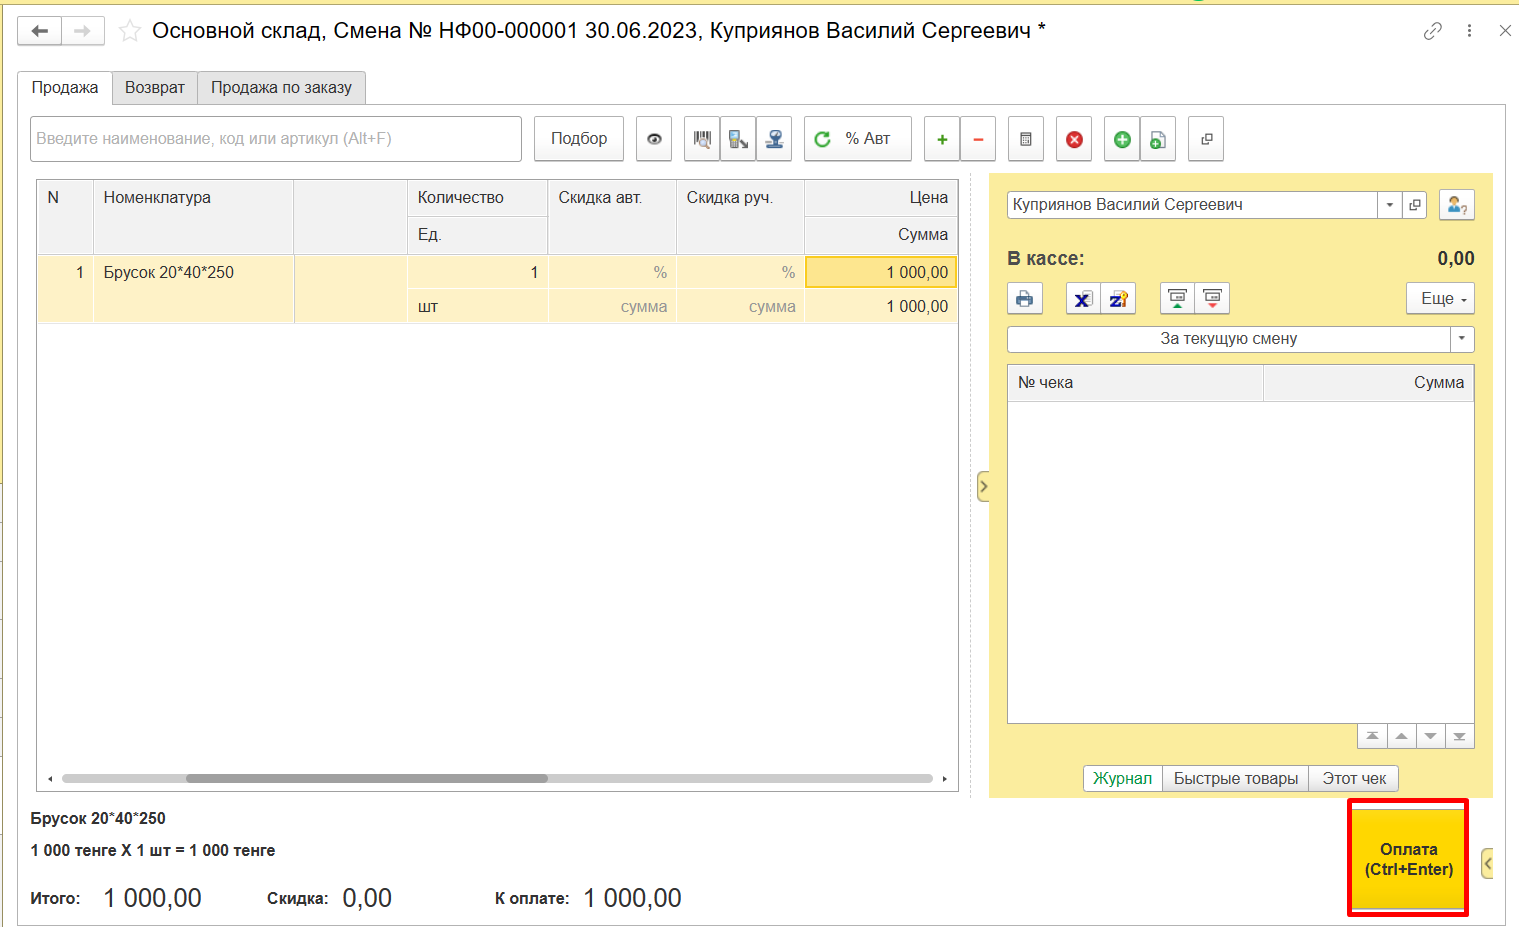
Task: Switch to the 'Возврат' tab
Action: [x=155, y=88]
